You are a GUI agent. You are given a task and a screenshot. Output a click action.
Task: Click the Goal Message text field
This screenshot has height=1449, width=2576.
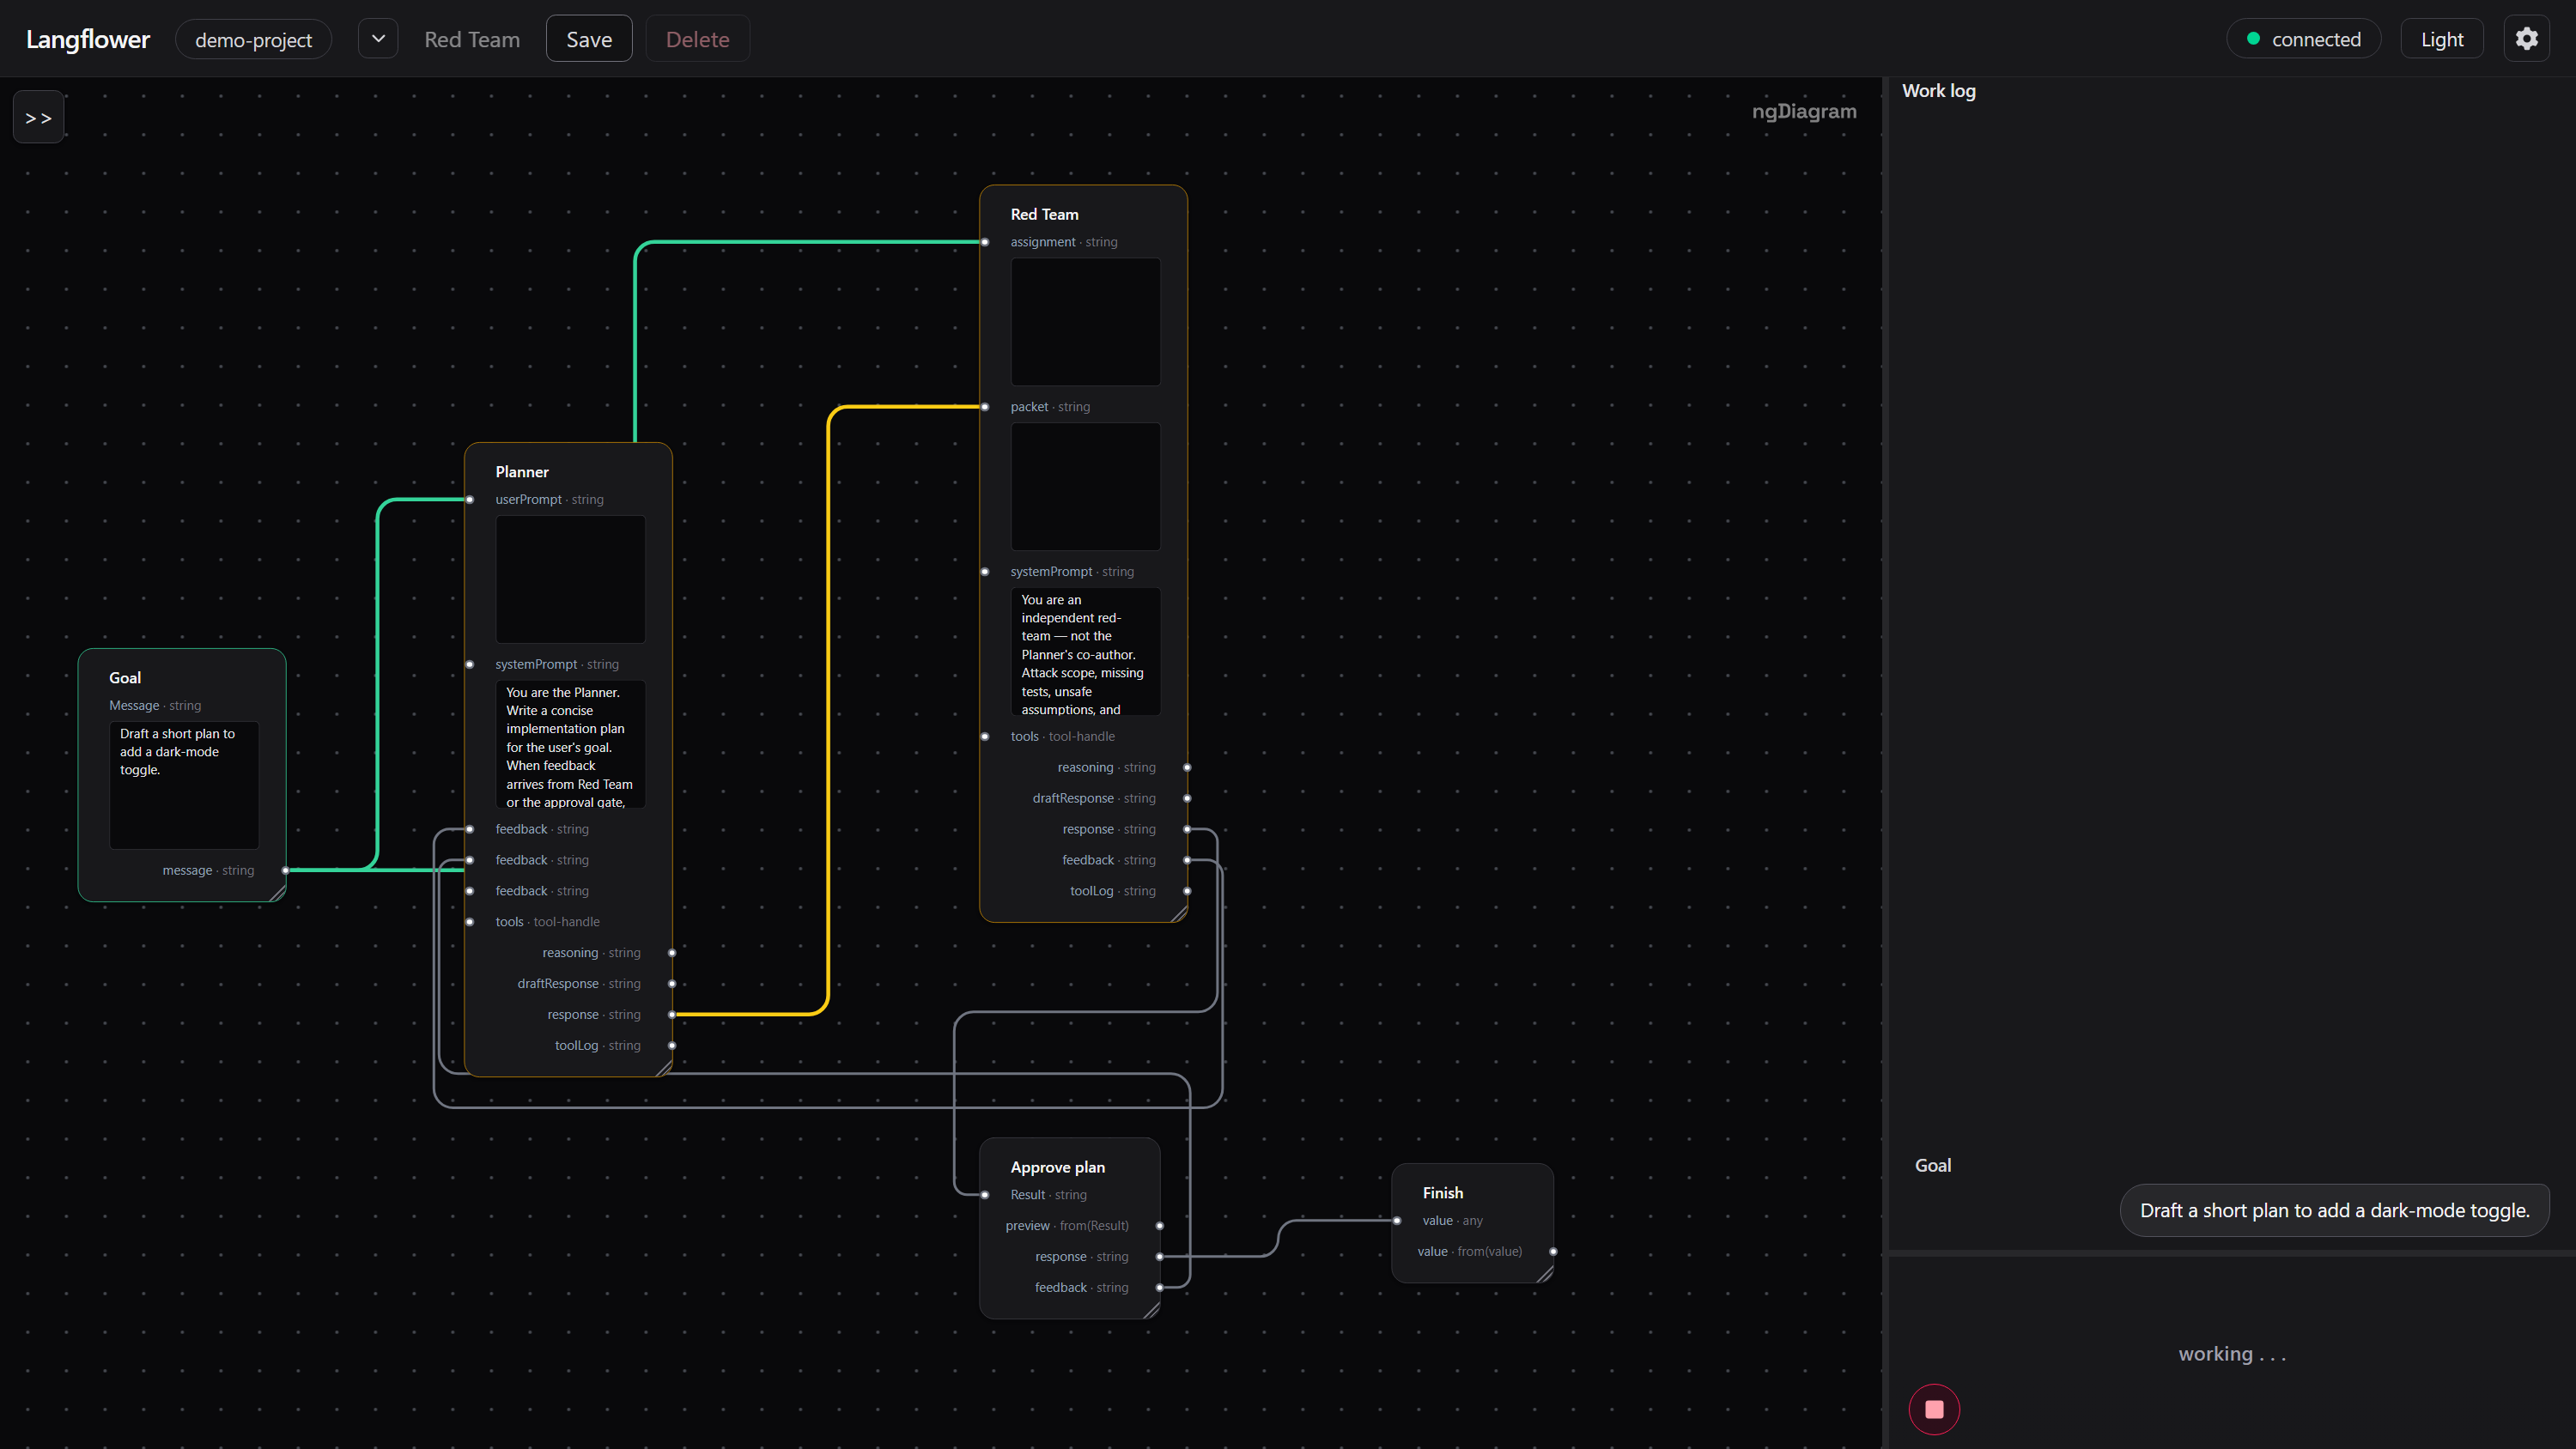point(184,785)
